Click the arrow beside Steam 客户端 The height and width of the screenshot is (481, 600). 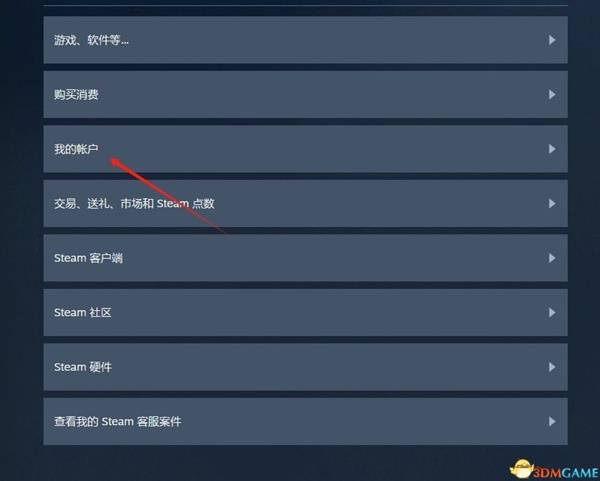(552, 258)
